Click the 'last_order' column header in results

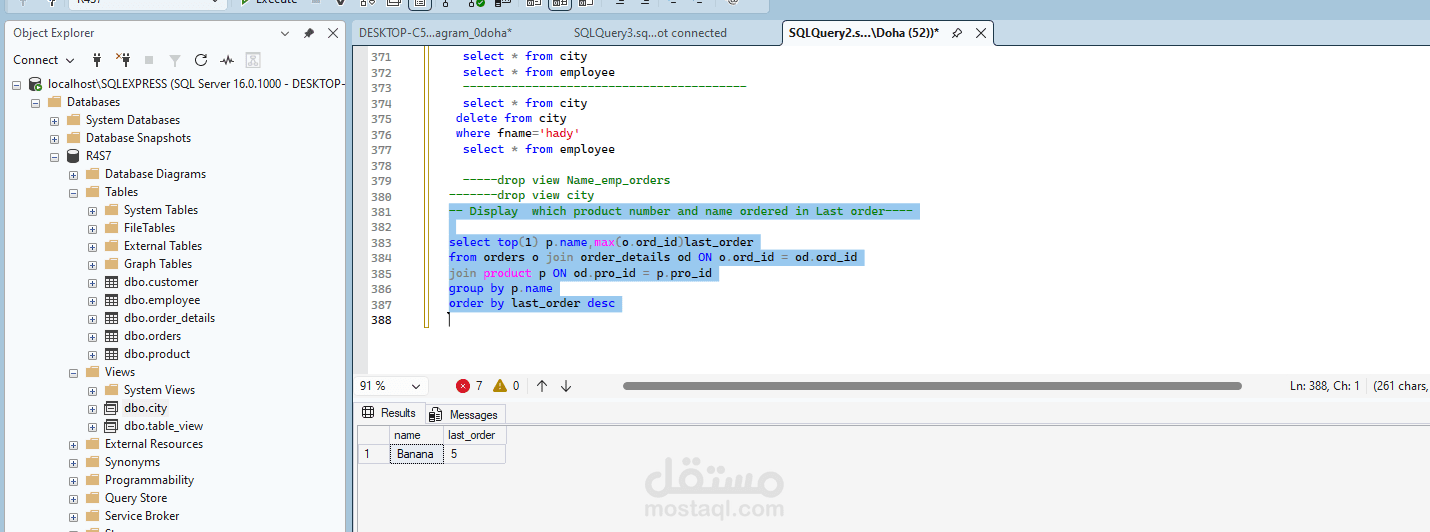pos(474,435)
